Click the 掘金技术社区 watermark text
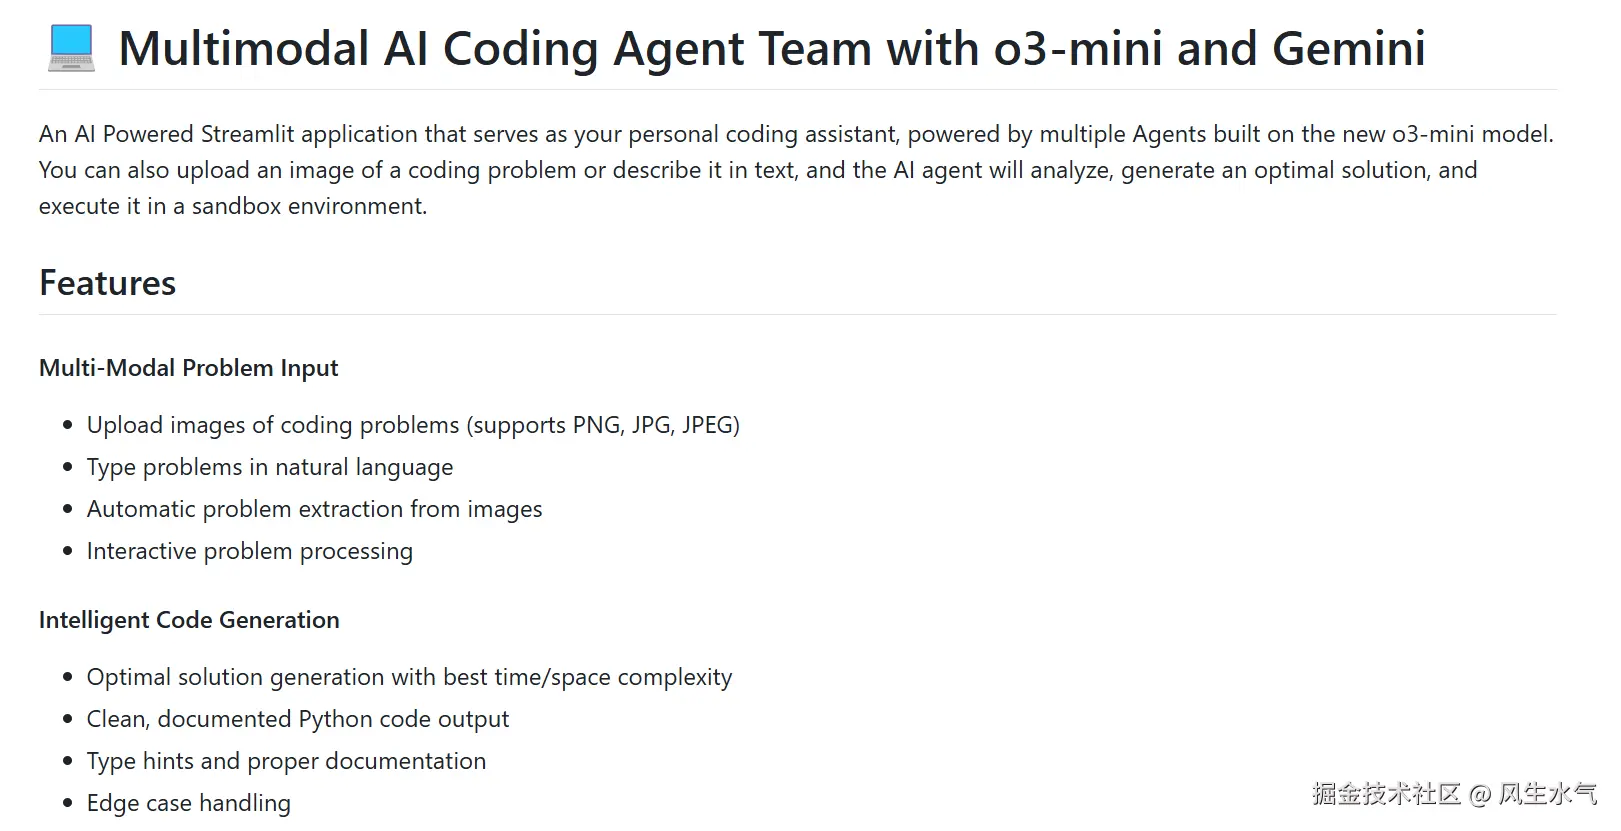Image resolution: width=1621 pixels, height=831 pixels. [x=1387, y=794]
